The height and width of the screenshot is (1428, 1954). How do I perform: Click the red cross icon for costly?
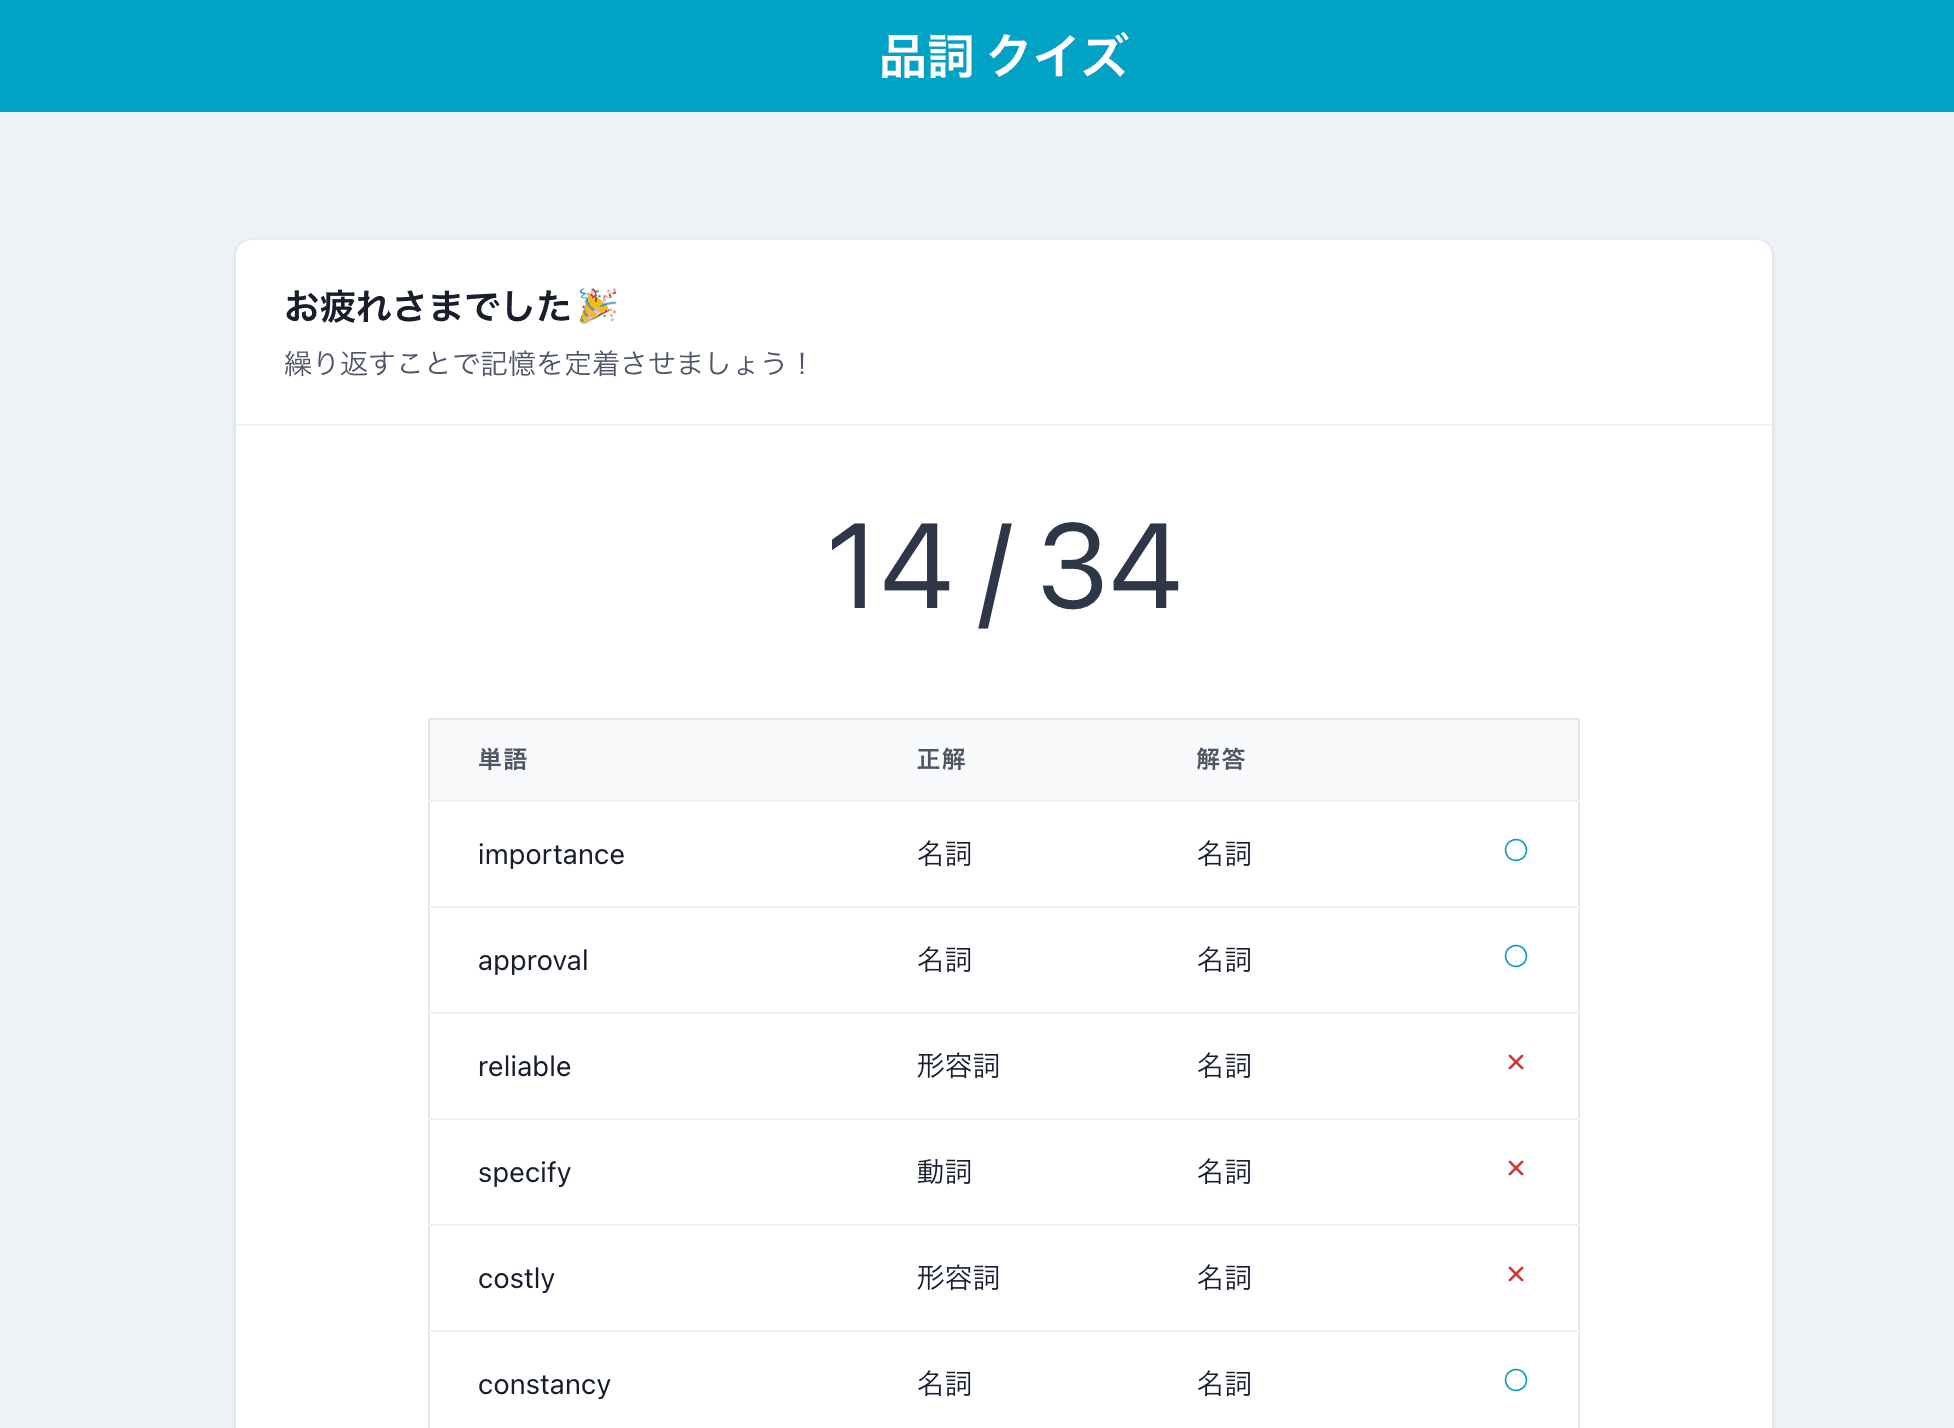point(1515,1275)
